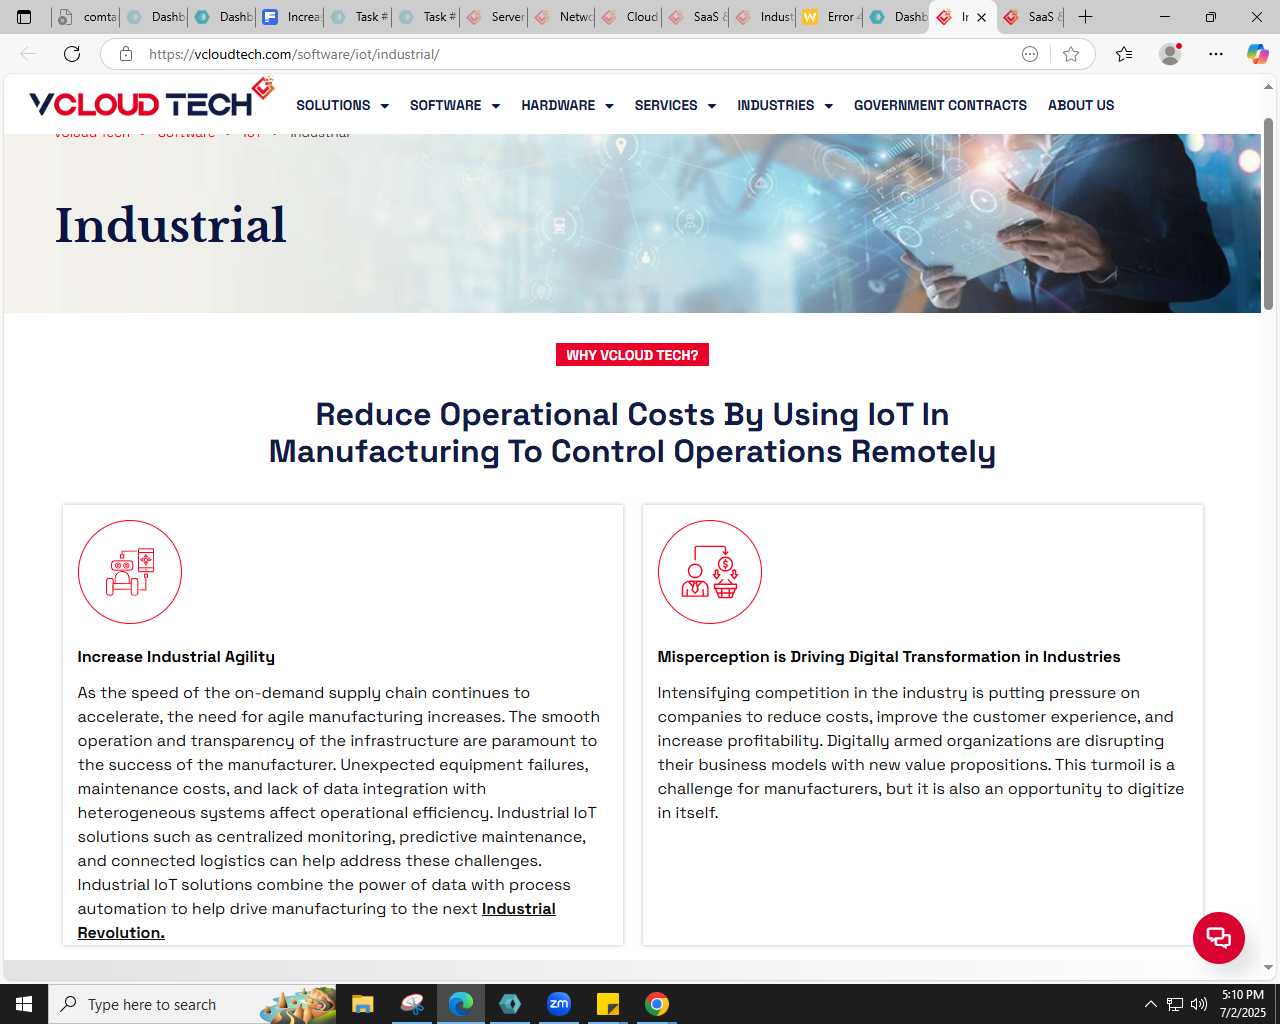Open the Windows Start menu

tap(24, 1004)
